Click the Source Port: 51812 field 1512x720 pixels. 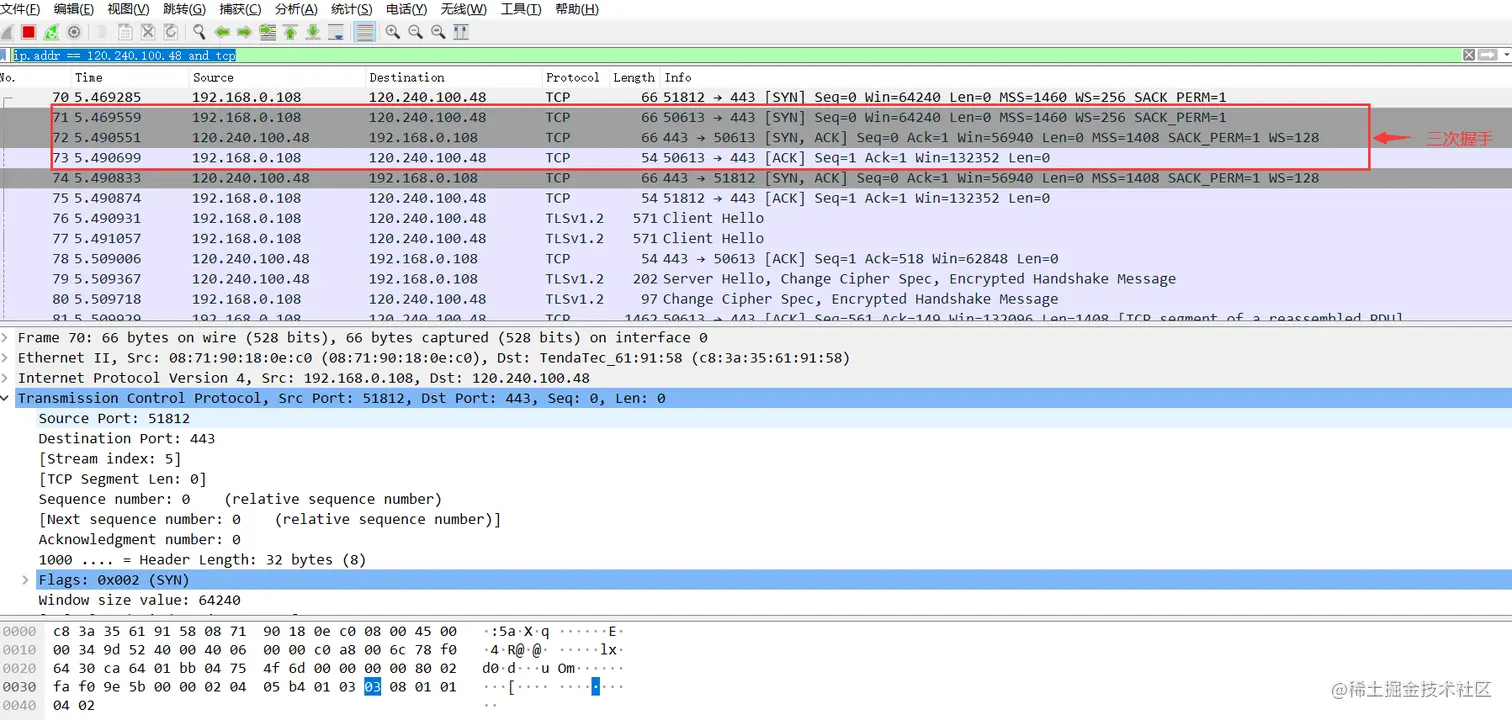(114, 418)
